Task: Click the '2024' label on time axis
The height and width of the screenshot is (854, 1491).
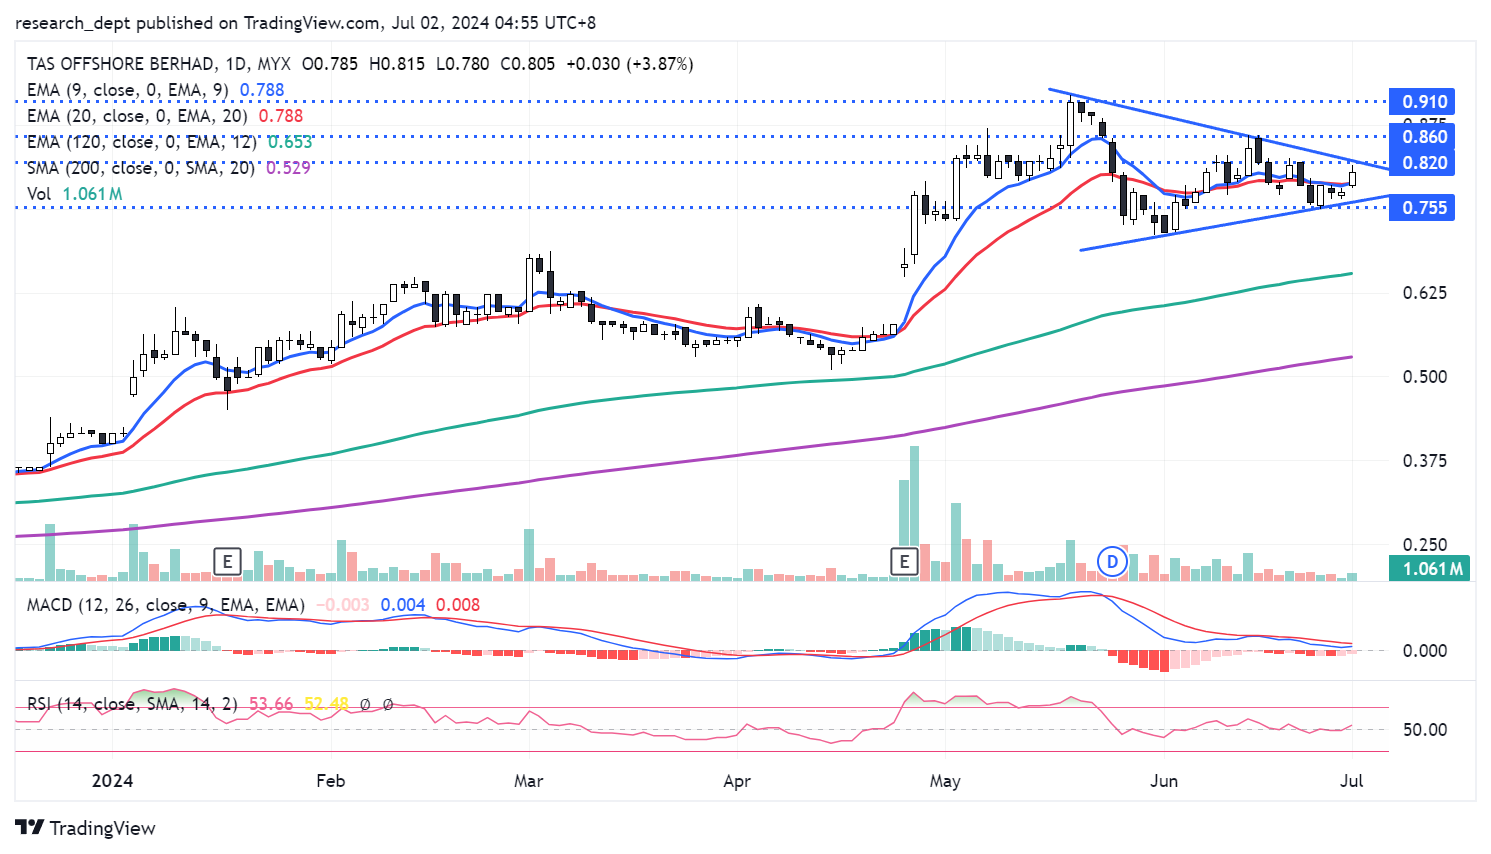Action: pos(112,781)
